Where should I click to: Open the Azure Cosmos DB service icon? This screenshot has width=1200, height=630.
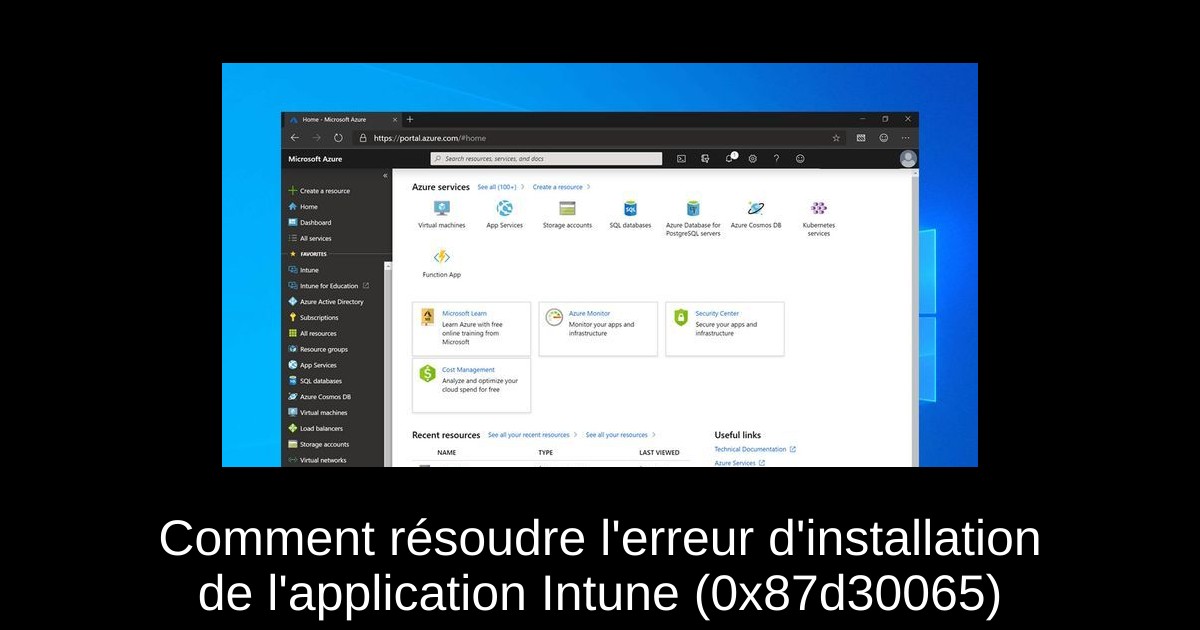(x=756, y=209)
